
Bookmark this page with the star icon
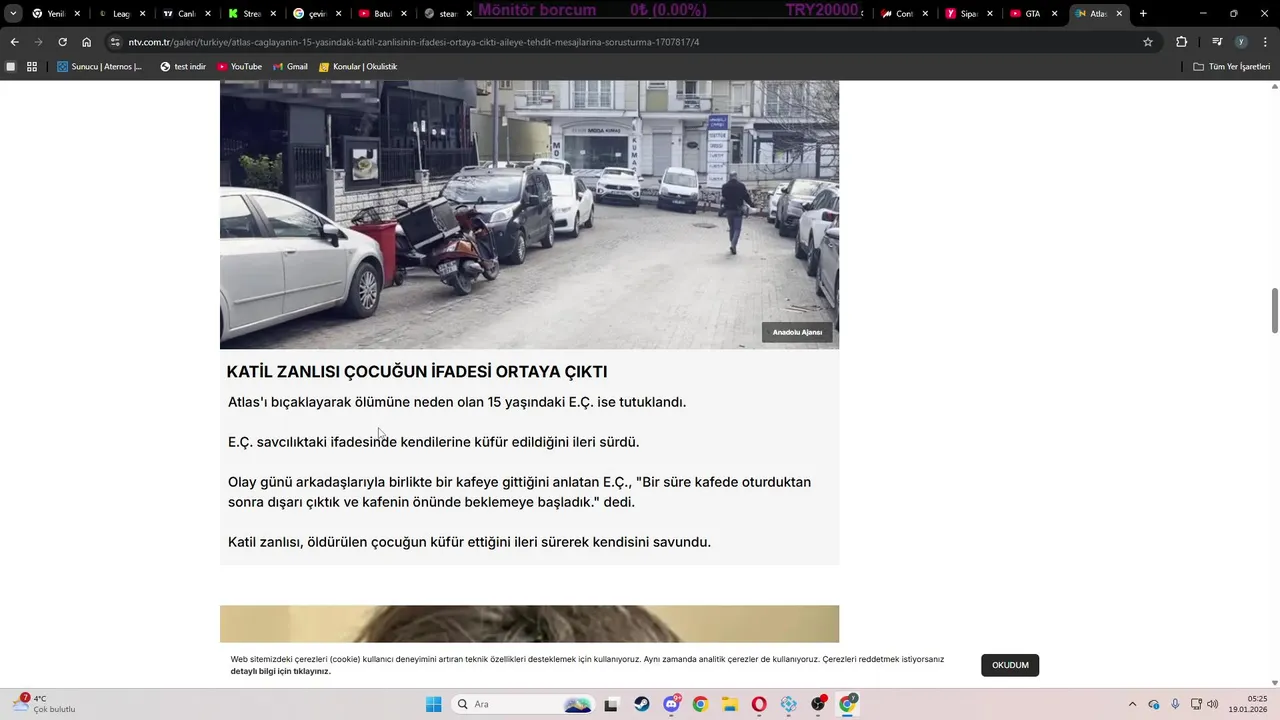tap(1148, 42)
